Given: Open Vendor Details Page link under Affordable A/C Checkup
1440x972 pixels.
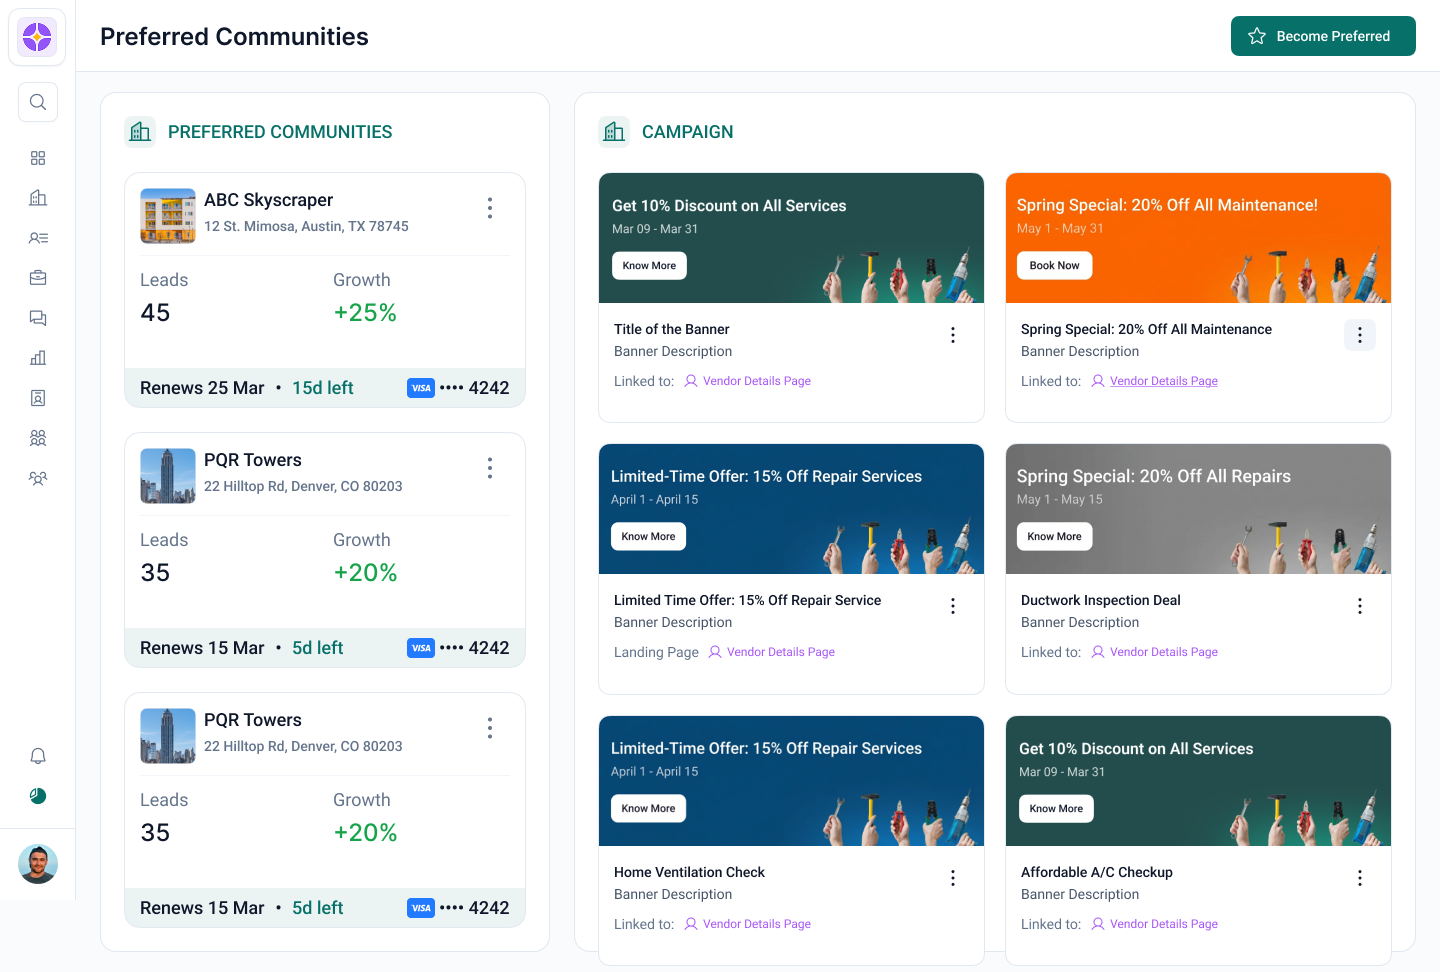Looking at the screenshot, I should pos(1163,924).
